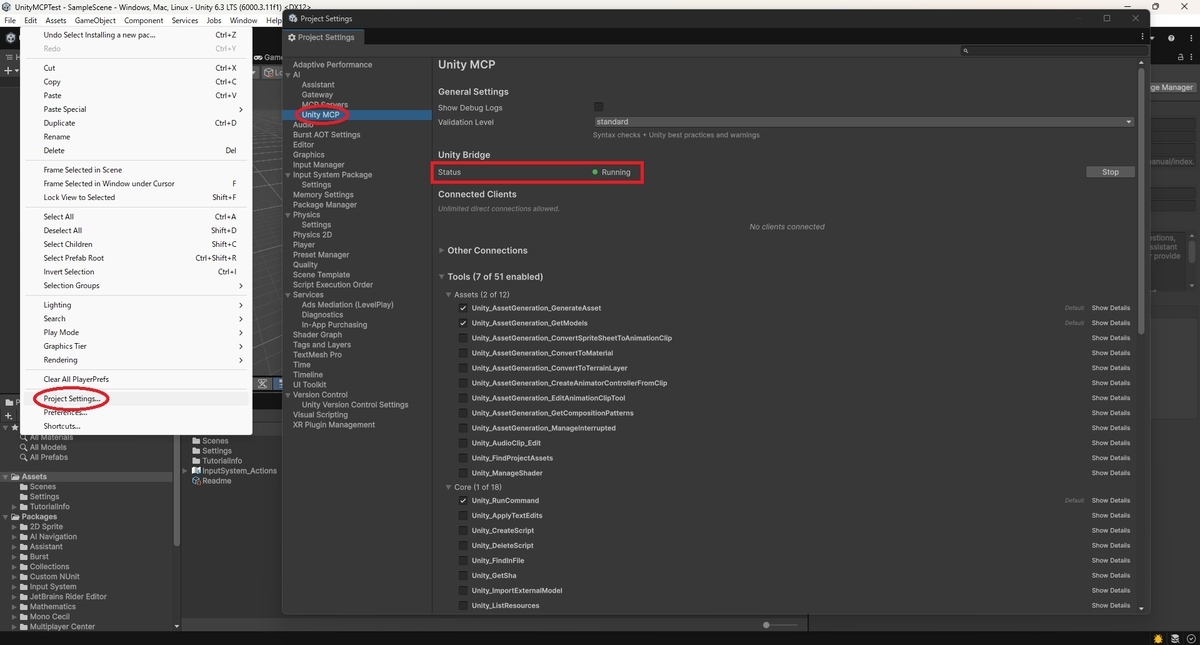Screen dimensions: 1200x645
Task: Choose Project Settings... from Edit menu
Action: pyautogui.click(x=136, y=399)
